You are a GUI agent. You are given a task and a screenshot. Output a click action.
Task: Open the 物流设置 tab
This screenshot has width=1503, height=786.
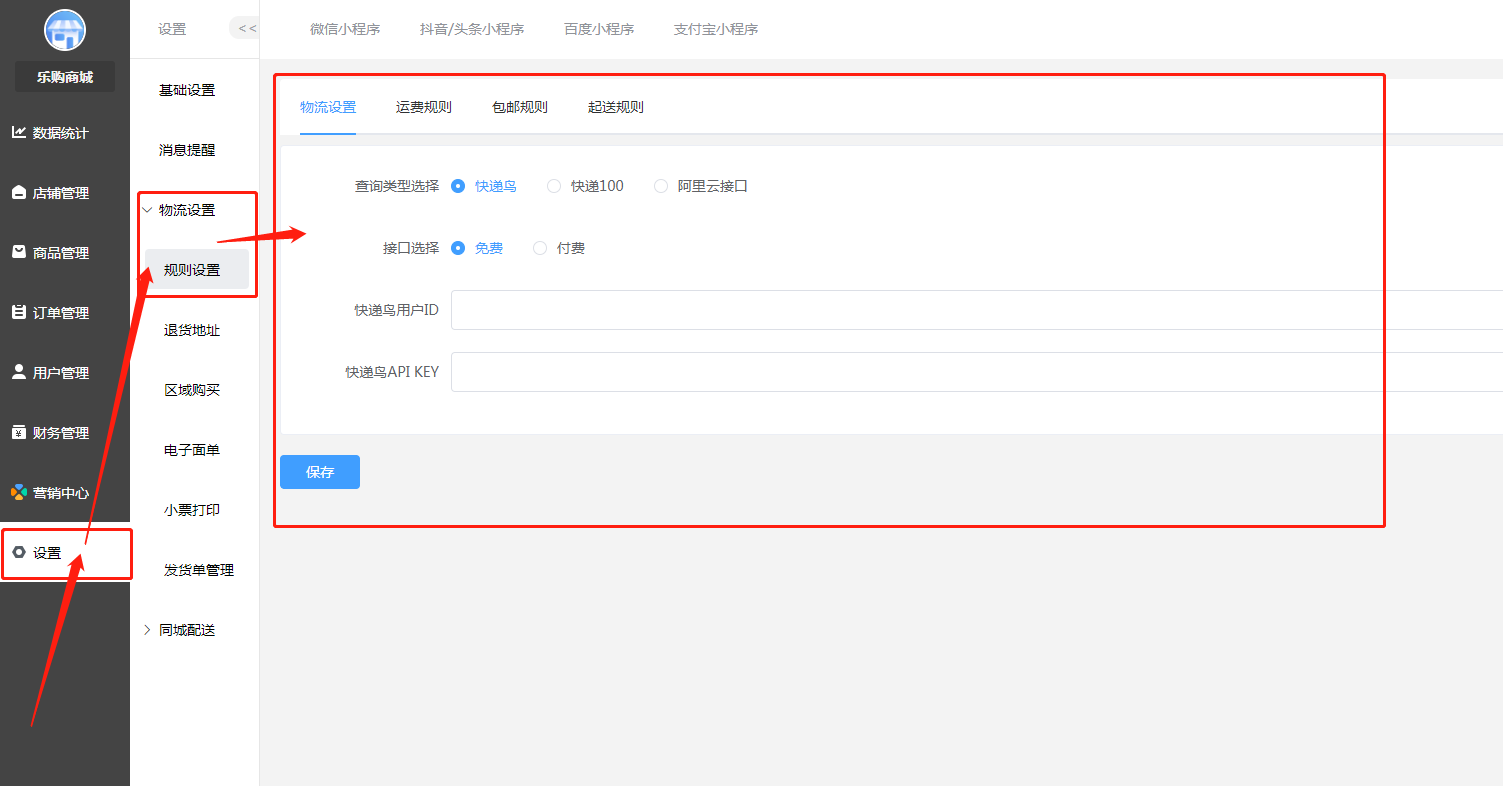point(328,107)
